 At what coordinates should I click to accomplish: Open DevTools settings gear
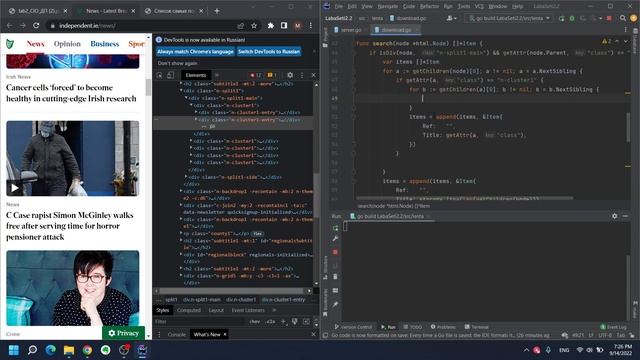coord(290,75)
